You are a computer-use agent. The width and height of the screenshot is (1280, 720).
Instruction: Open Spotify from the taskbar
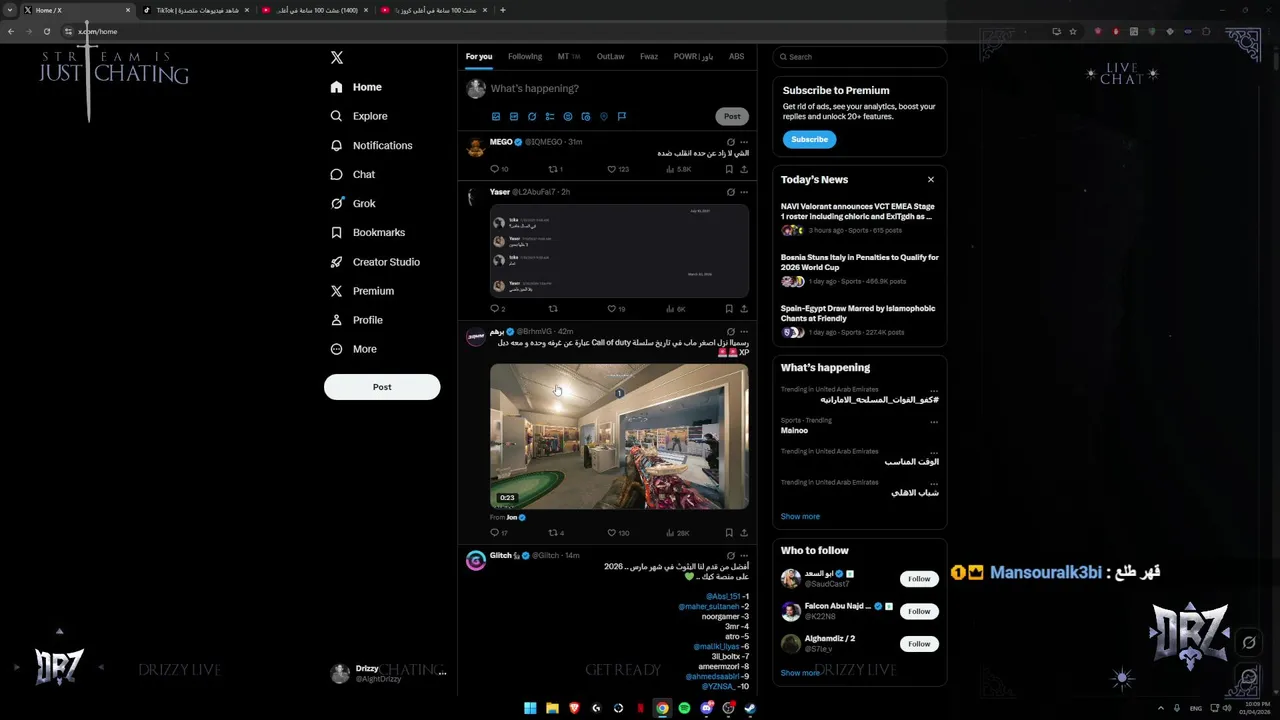pyautogui.click(x=684, y=708)
